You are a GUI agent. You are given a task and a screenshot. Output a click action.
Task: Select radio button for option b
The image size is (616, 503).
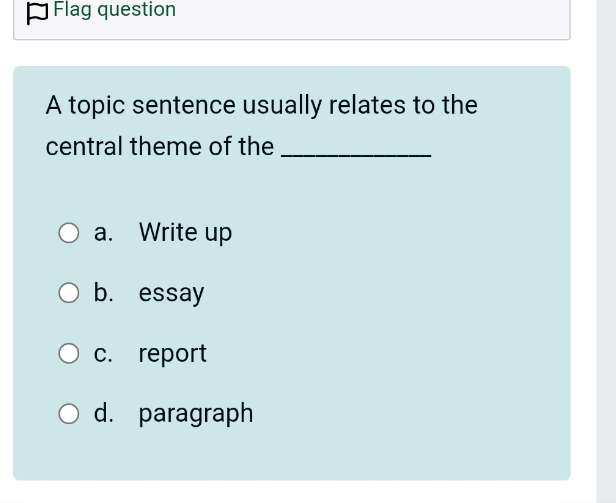(x=69, y=293)
